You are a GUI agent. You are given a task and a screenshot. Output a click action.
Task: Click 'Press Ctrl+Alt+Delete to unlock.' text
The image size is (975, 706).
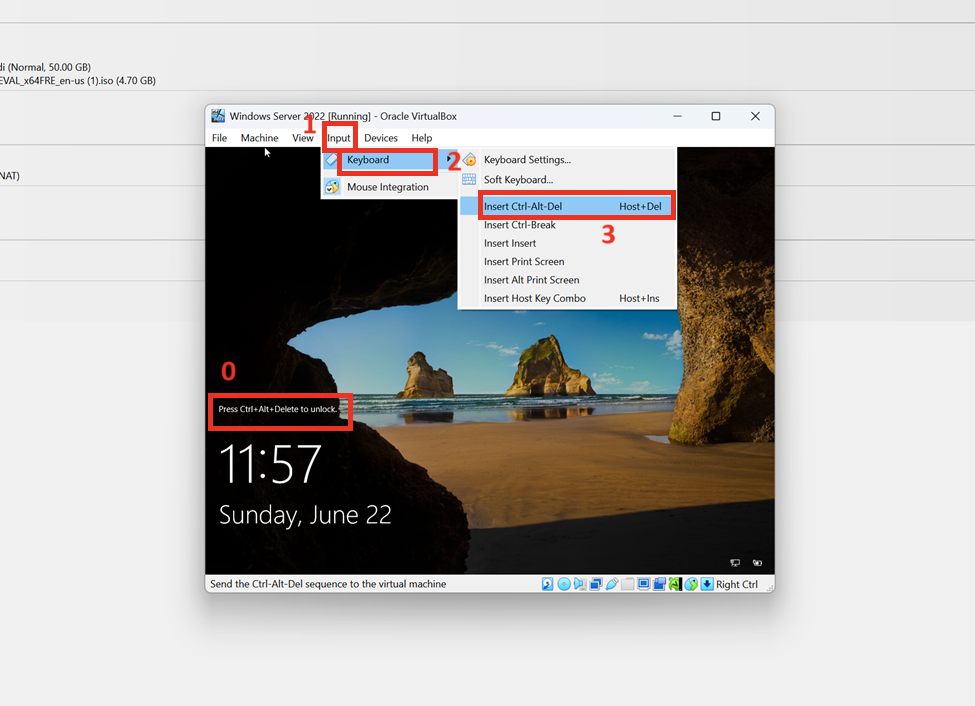(x=278, y=409)
